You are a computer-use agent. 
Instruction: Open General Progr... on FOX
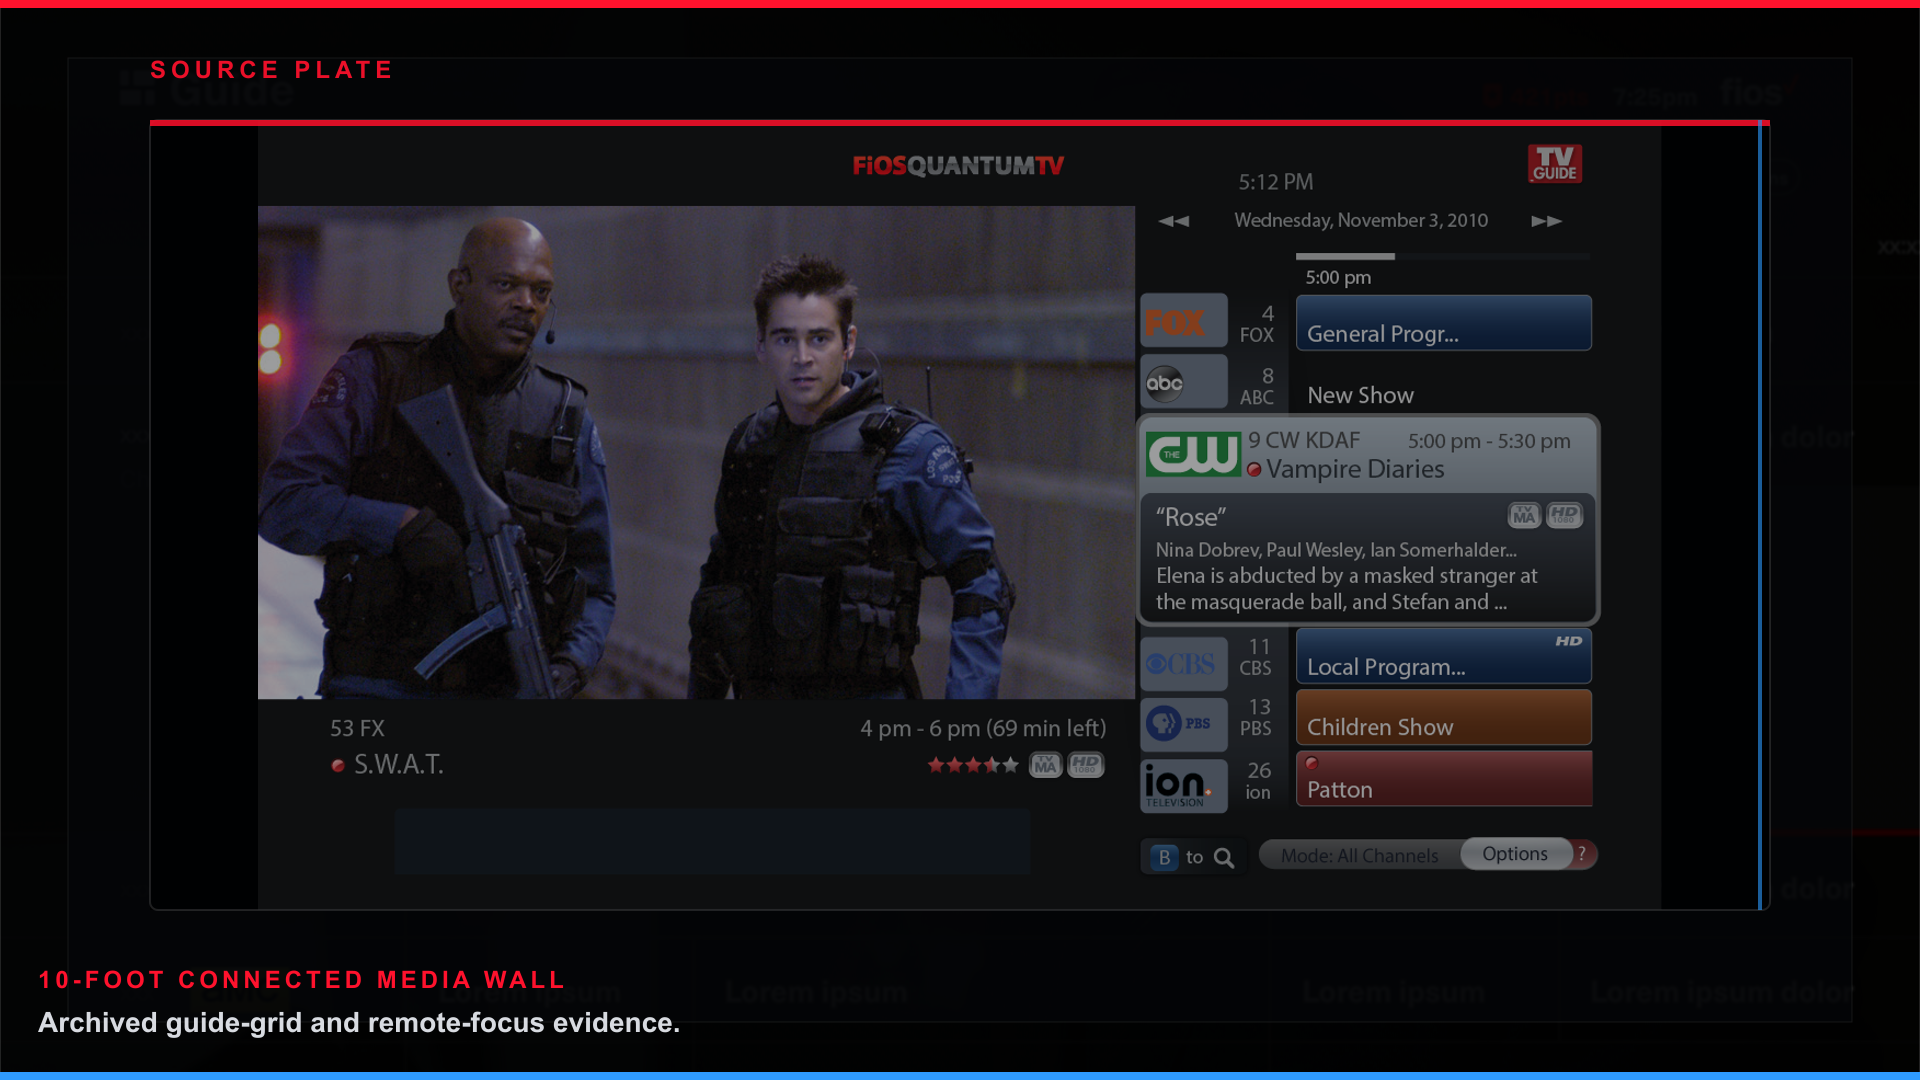click(1444, 323)
